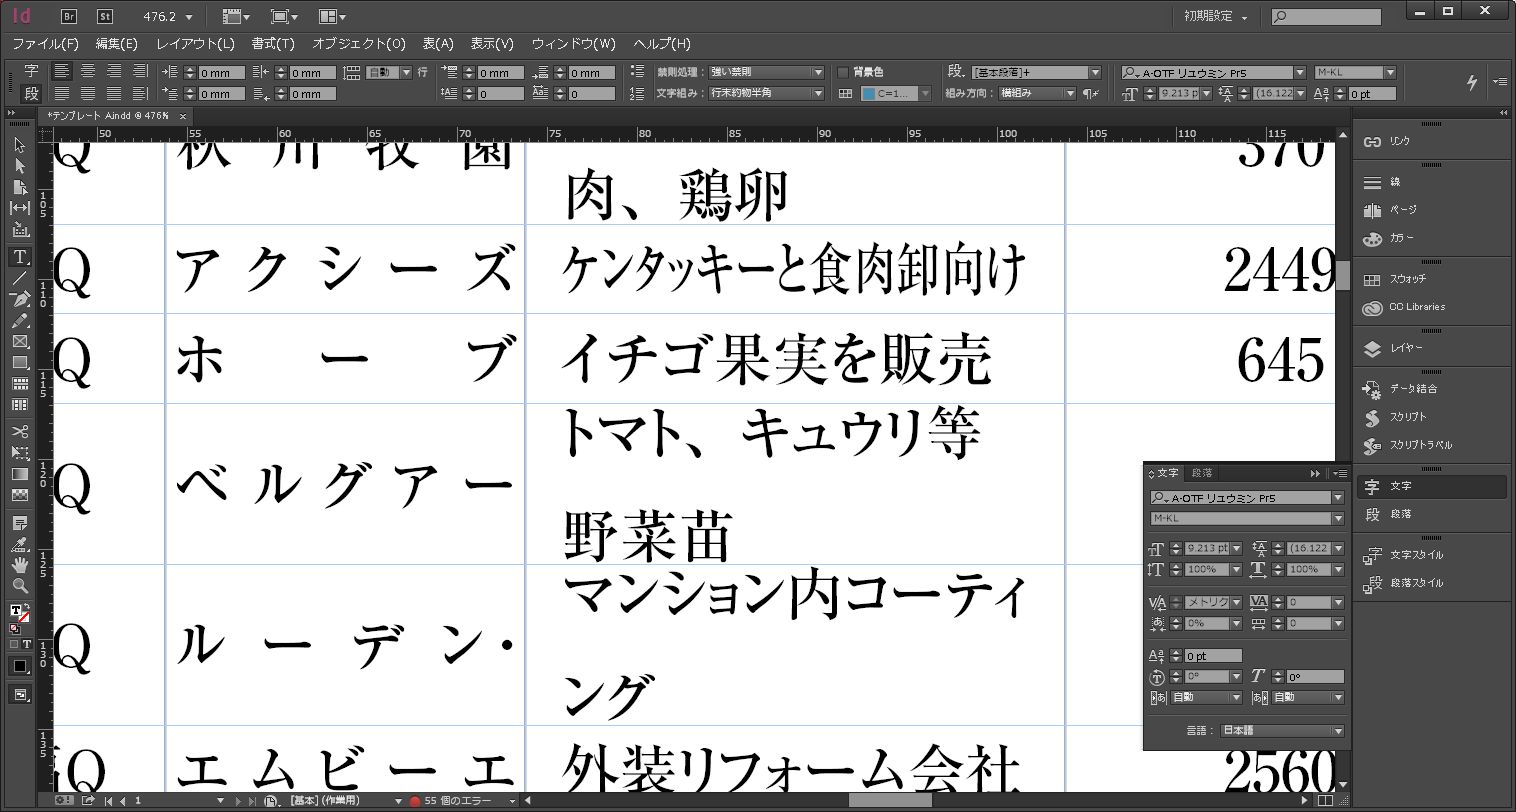Toggle split-view layout button at bottom right
Image resolution: width=1516 pixels, height=812 pixels.
coord(1324,801)
